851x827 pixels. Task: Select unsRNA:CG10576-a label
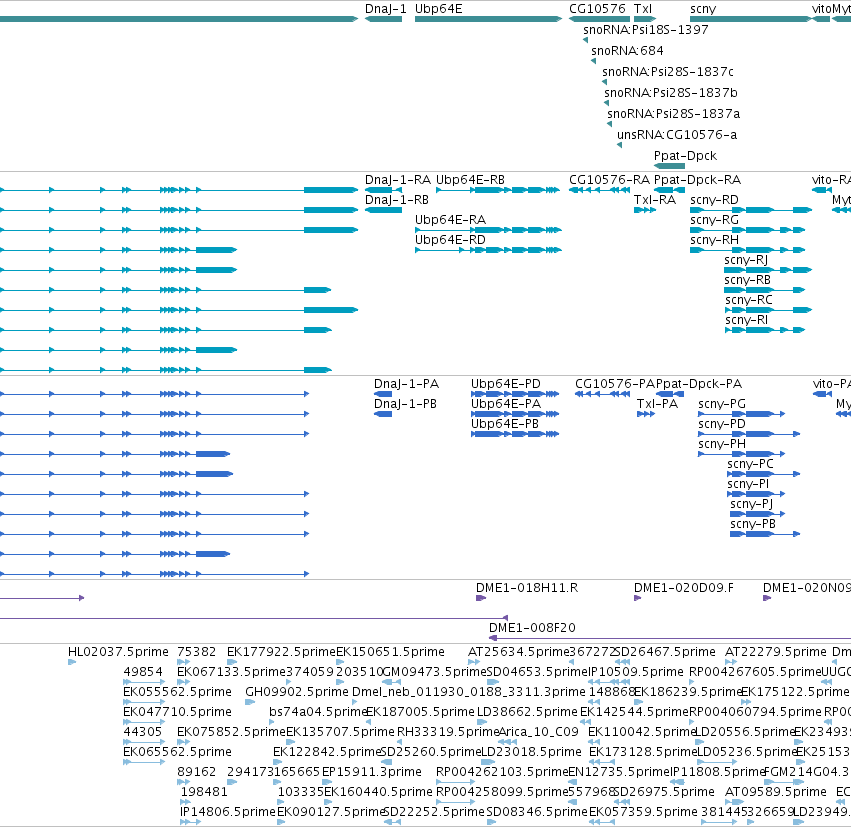[677, 135]
